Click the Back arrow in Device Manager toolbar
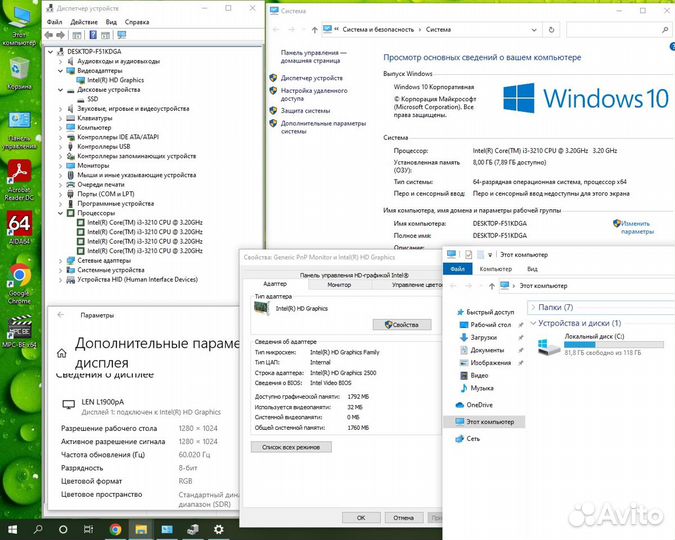This screenshot has height=540, width=675. pos(49,35)
